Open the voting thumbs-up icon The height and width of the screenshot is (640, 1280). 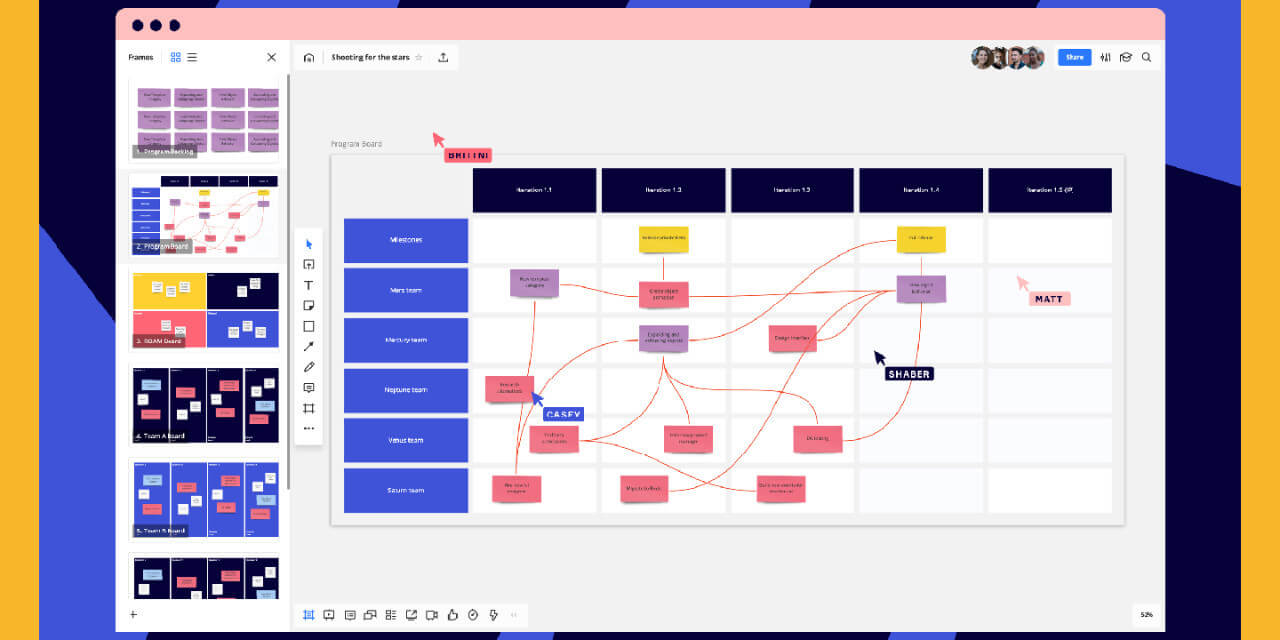pyautogui.click(x=452, y=615)
